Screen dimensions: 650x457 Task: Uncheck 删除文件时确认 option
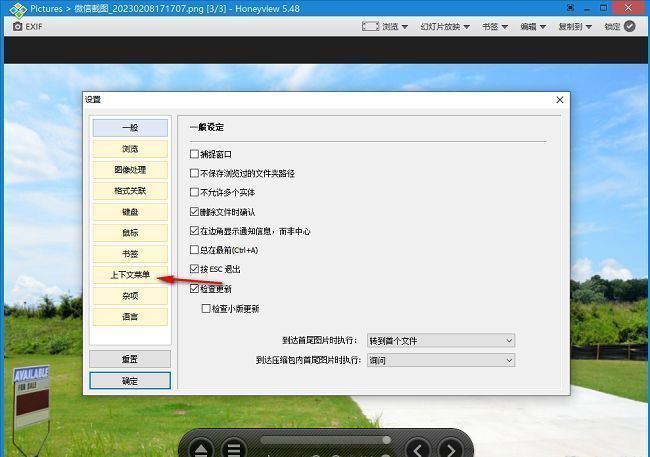194,212
